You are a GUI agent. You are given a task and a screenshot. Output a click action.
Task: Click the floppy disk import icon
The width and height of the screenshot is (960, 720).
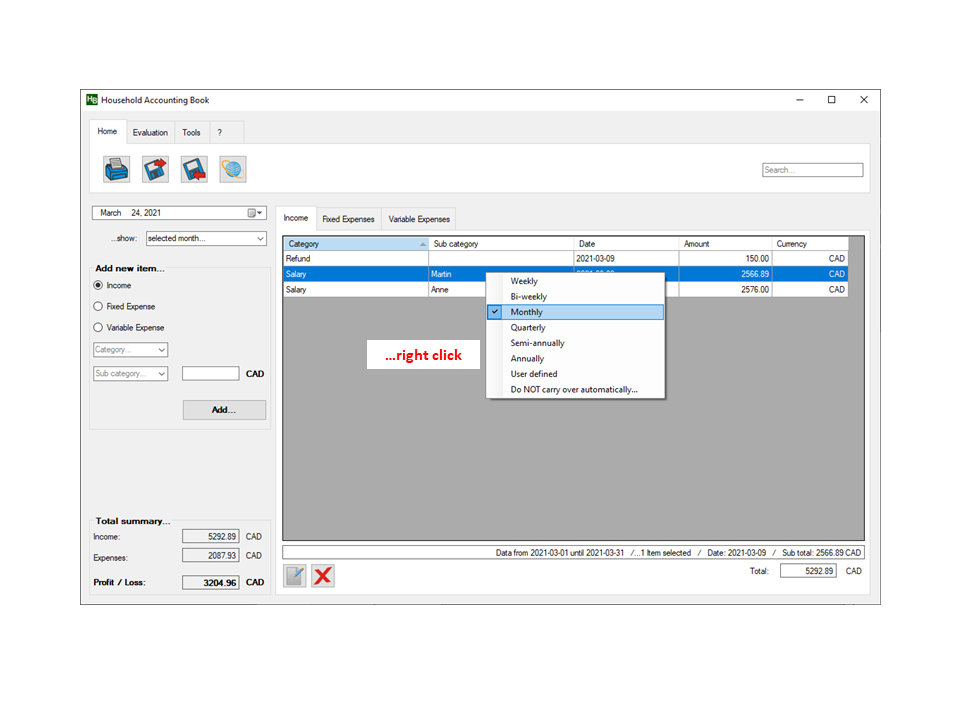tap(194, 169)
